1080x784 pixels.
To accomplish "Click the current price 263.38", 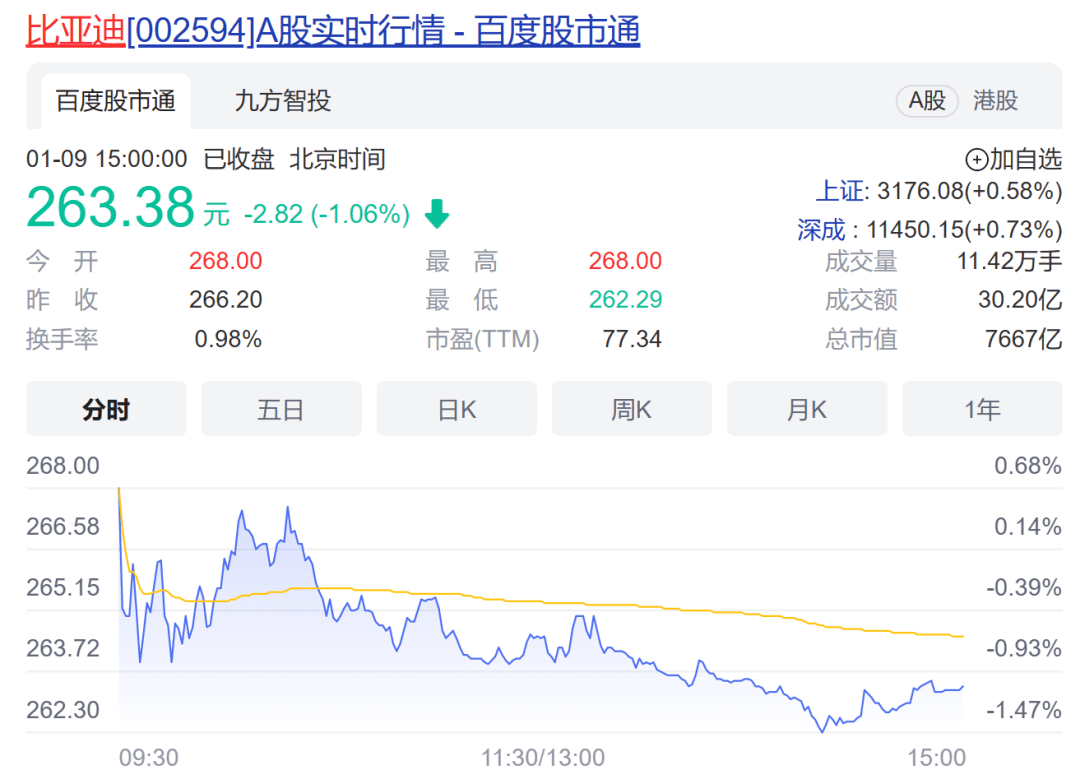I will click(x=111, y=207).
